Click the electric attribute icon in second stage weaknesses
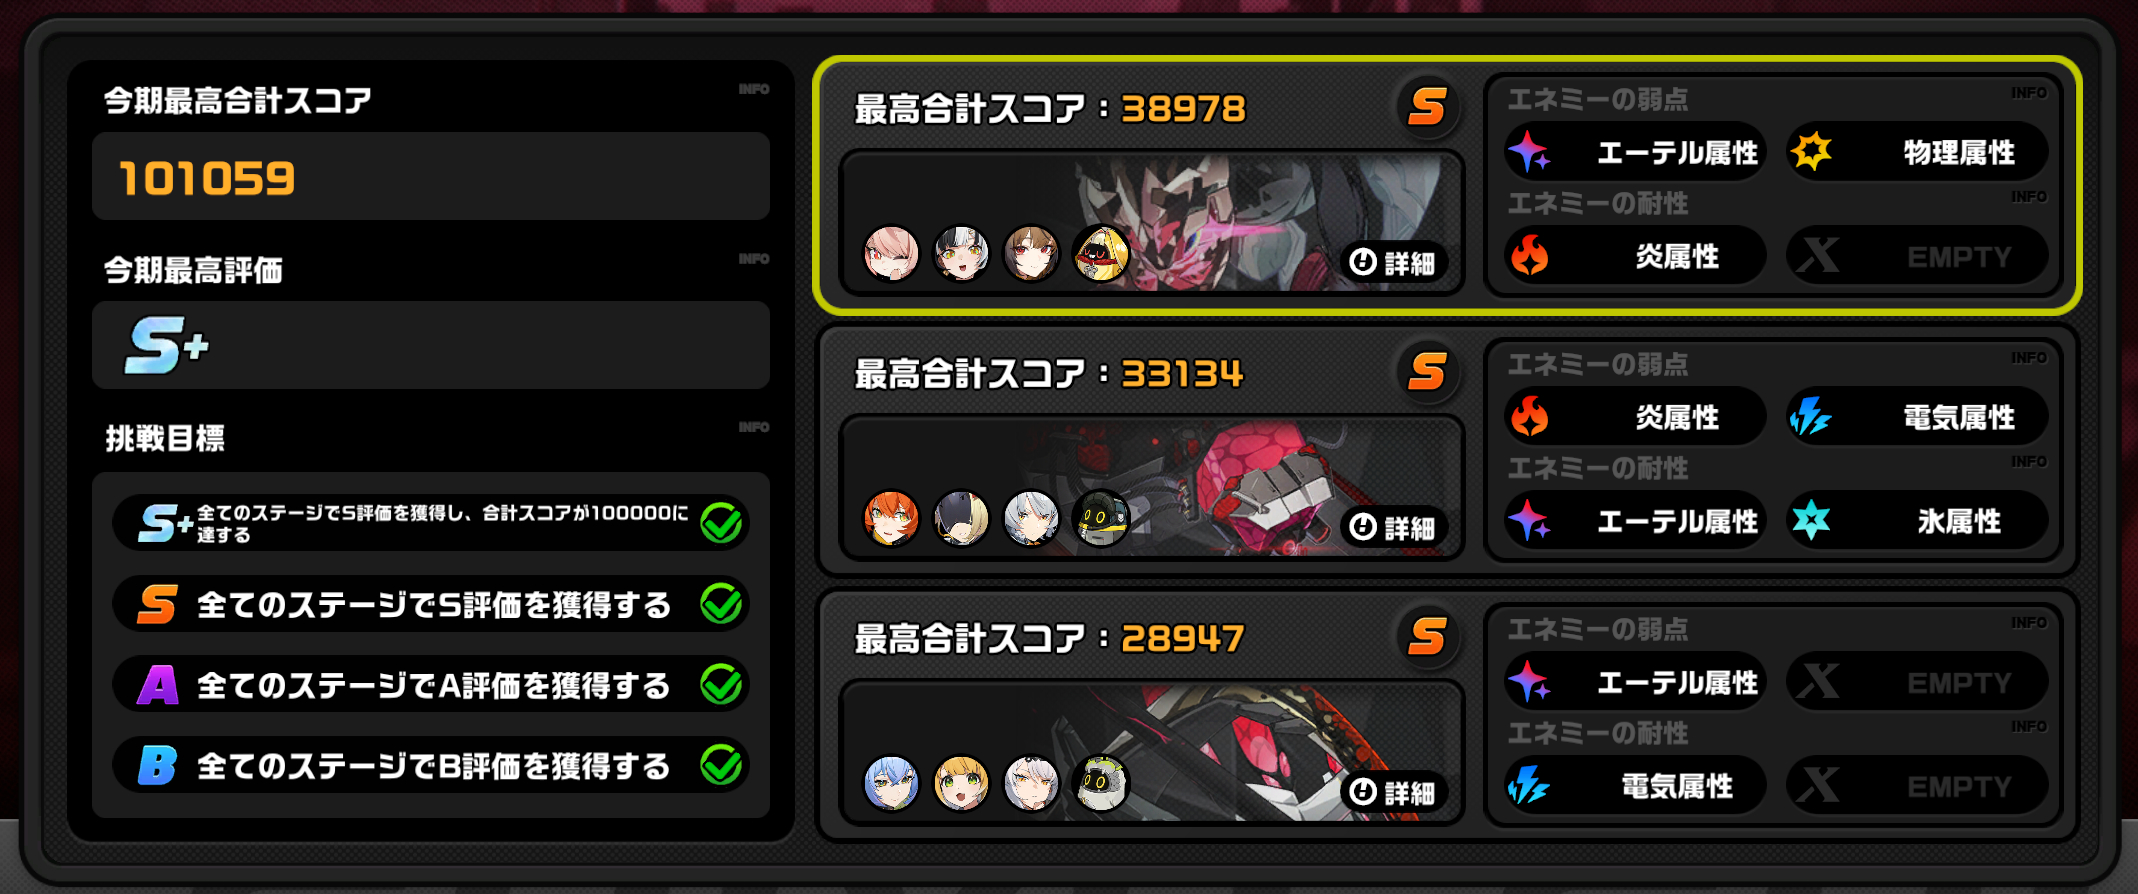Viewport: 2138px width, 894px height. tap(1811, 417)
